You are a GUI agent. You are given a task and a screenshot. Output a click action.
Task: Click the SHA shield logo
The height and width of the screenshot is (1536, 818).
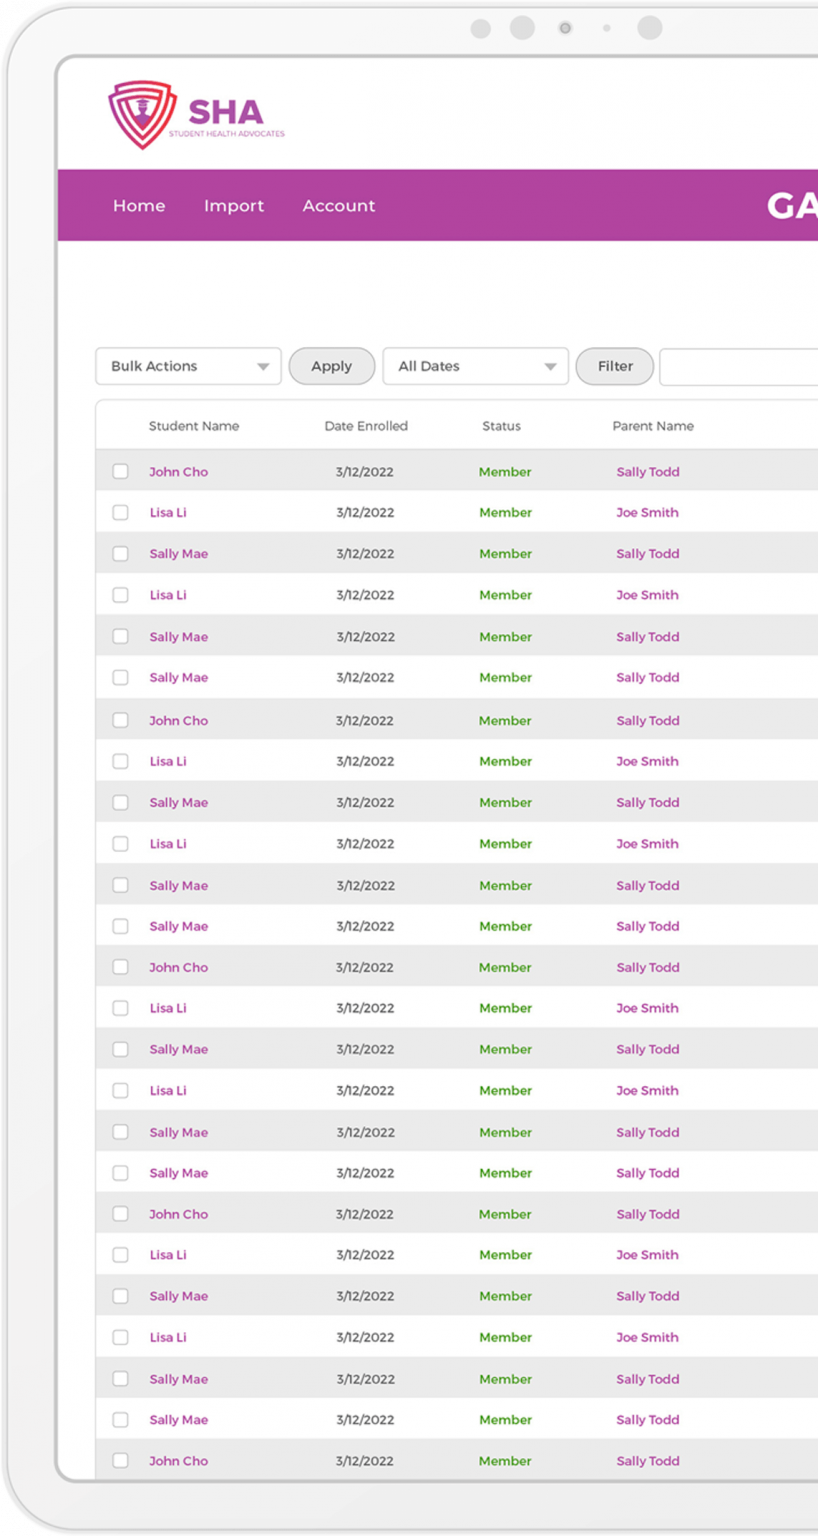[141, 116]
